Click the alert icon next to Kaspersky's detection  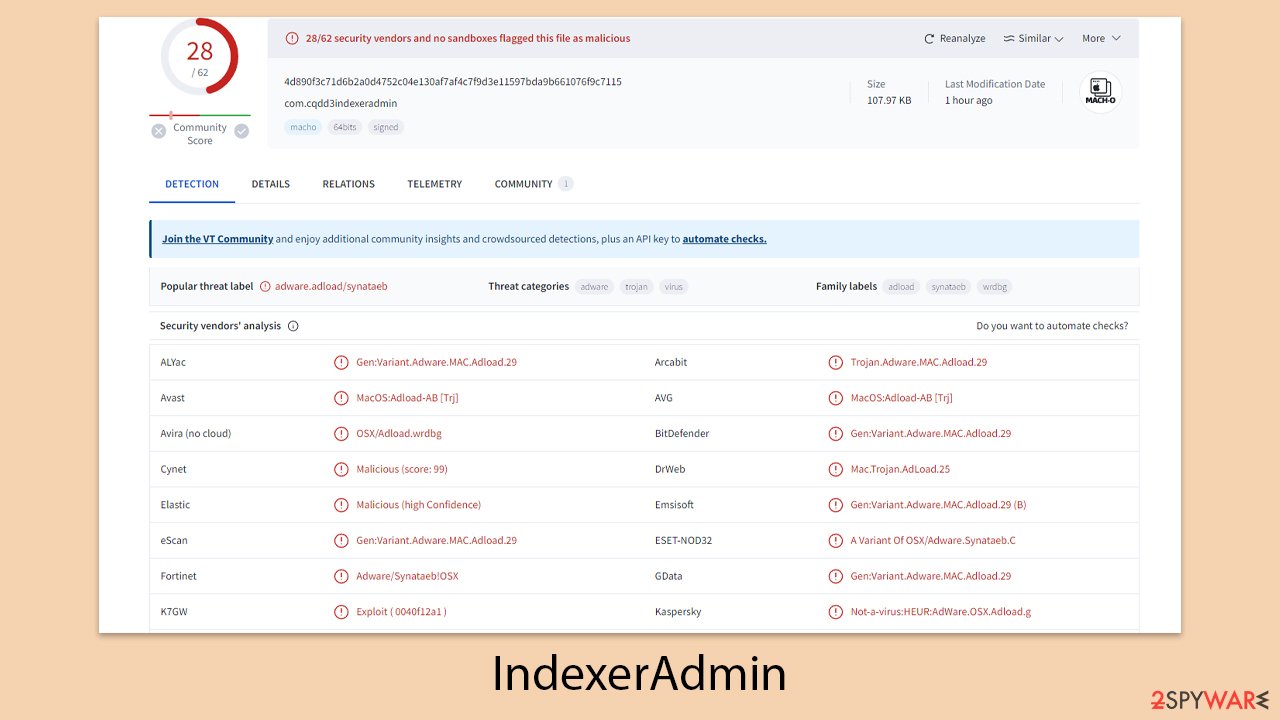pos(836,611)
